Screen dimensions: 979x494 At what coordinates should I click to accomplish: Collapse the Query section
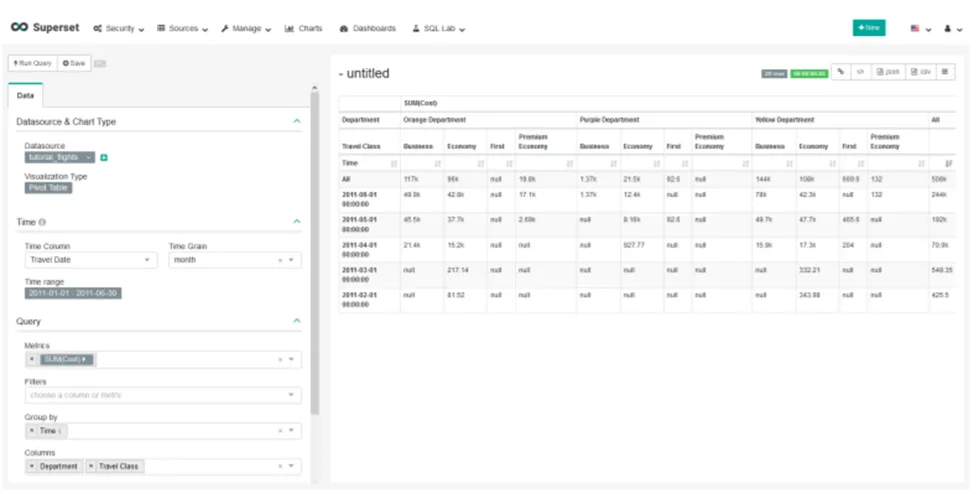pos(297,320)
